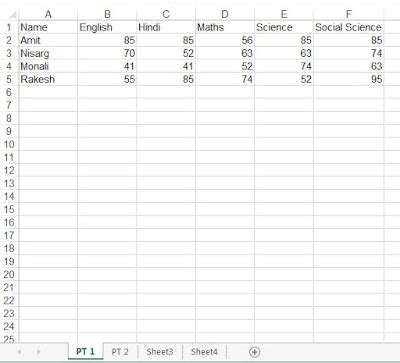Select the cell containing Amit

pyautogui.click(x=48, y=40)
